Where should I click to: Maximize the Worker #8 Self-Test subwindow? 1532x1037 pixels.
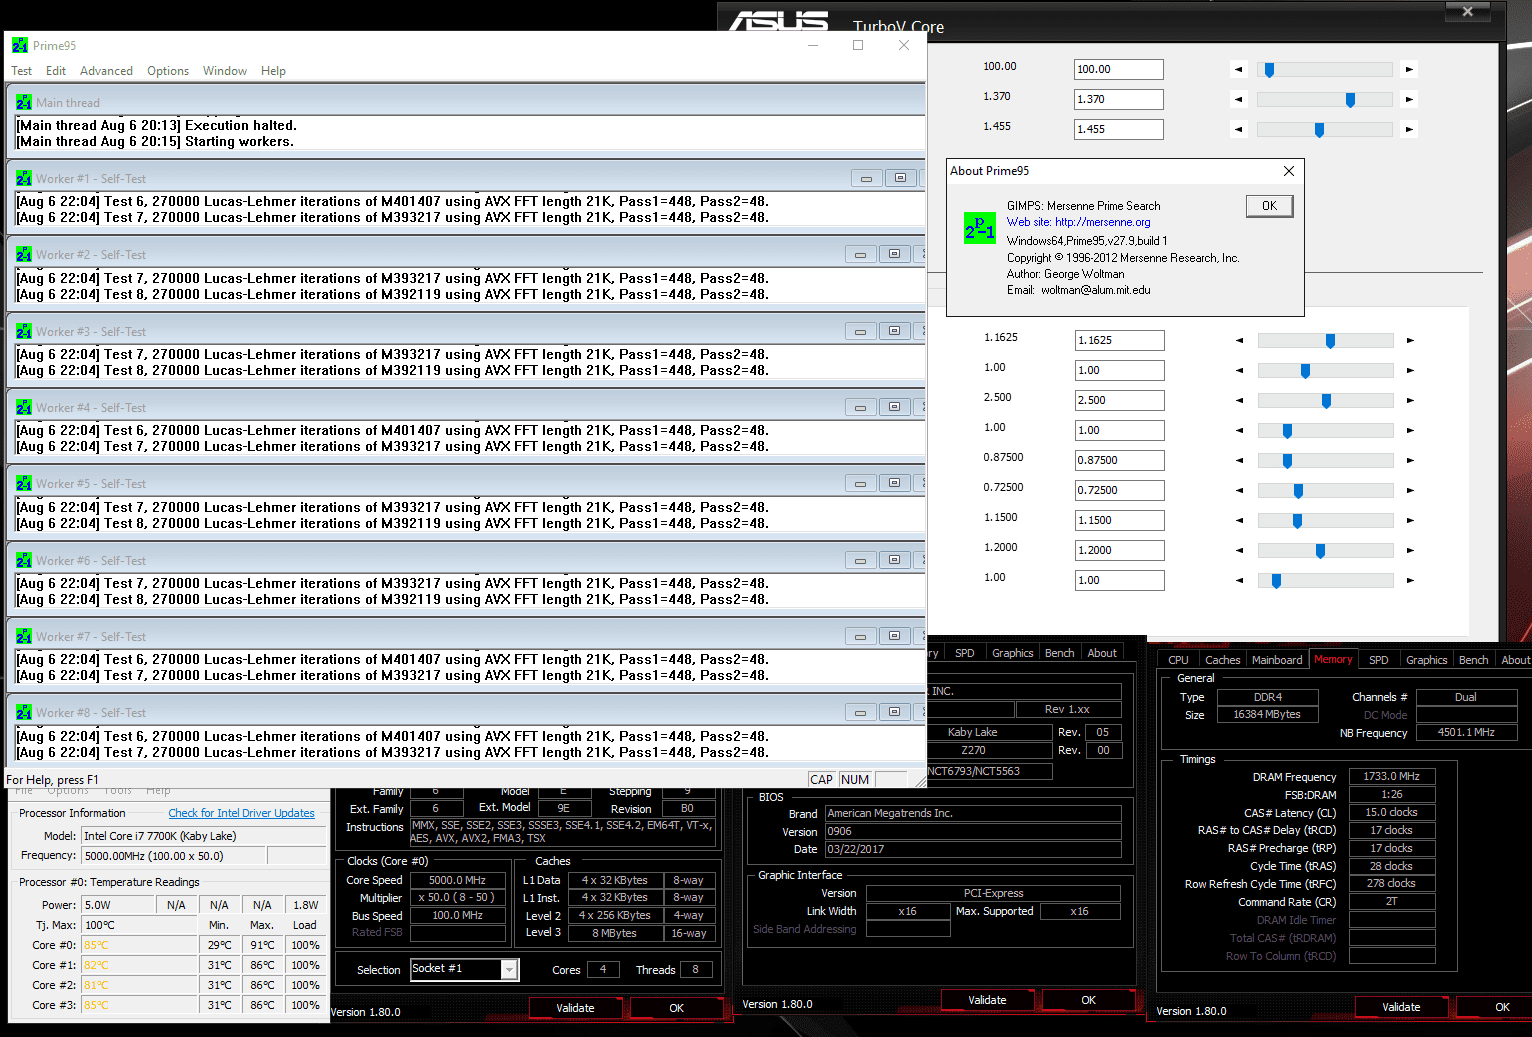click(x=894, y=712)
